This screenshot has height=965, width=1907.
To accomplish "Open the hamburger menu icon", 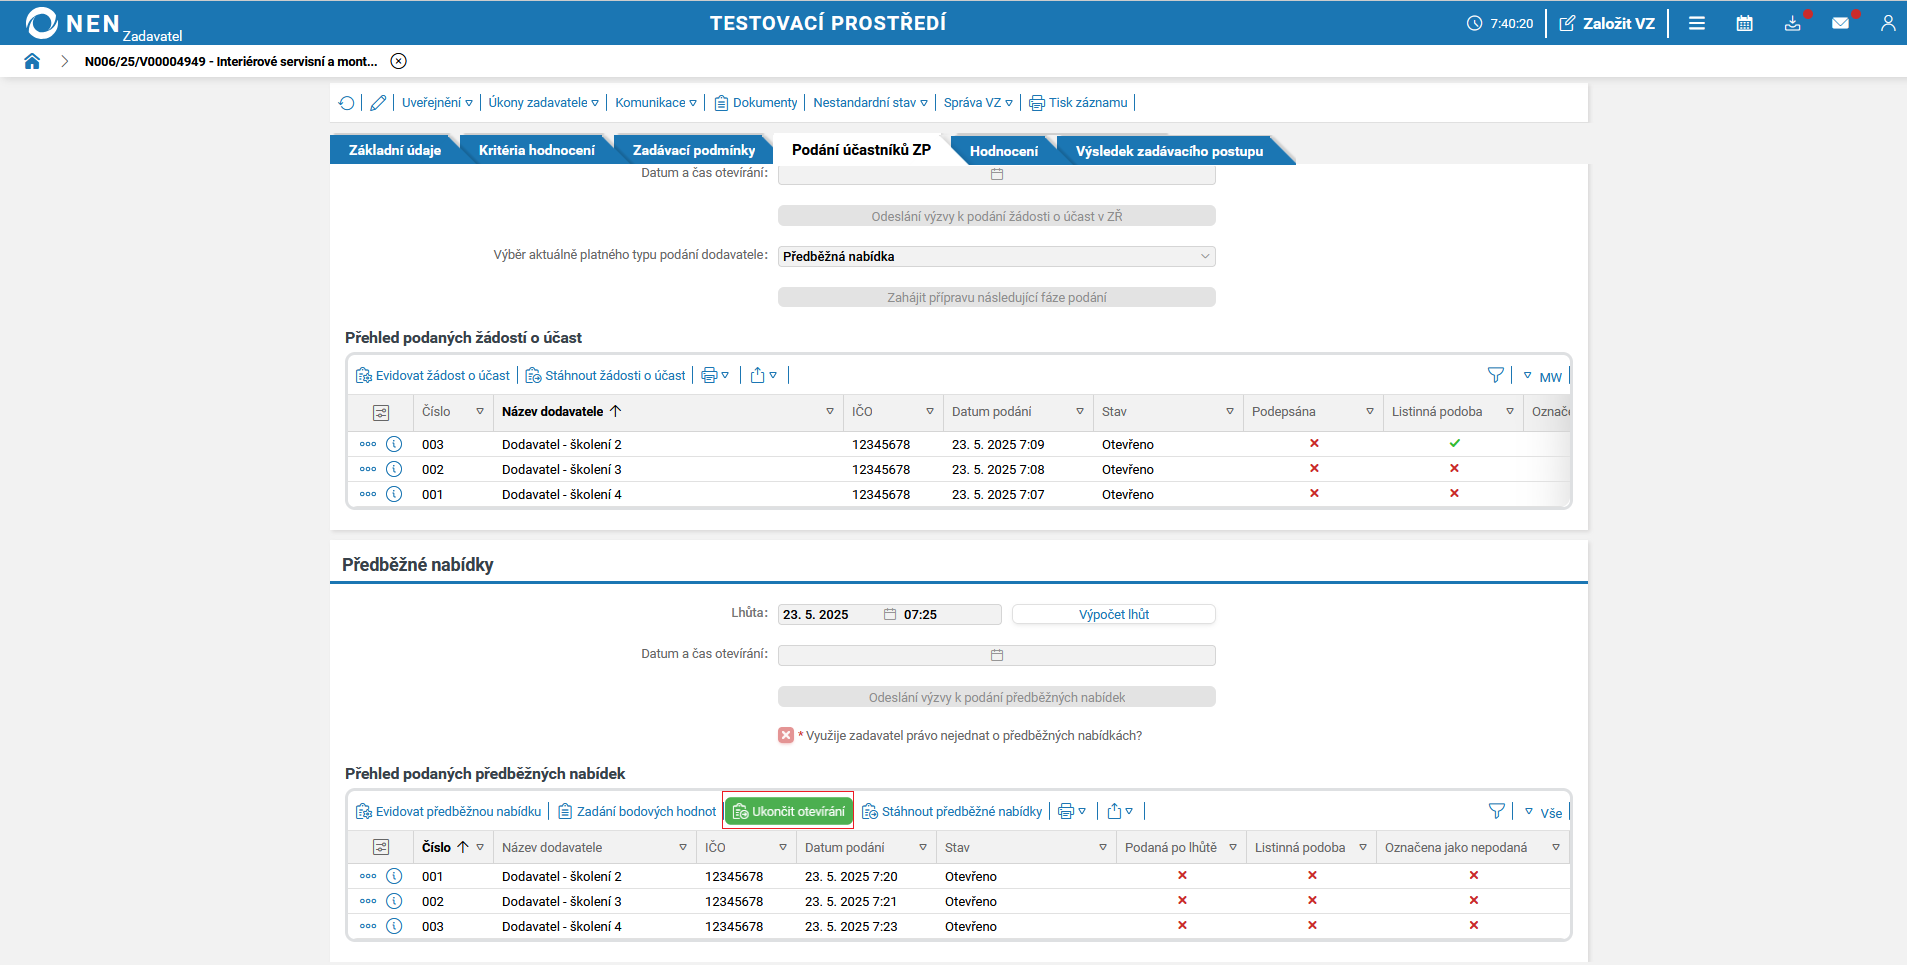I will [x=1697, y=23].
